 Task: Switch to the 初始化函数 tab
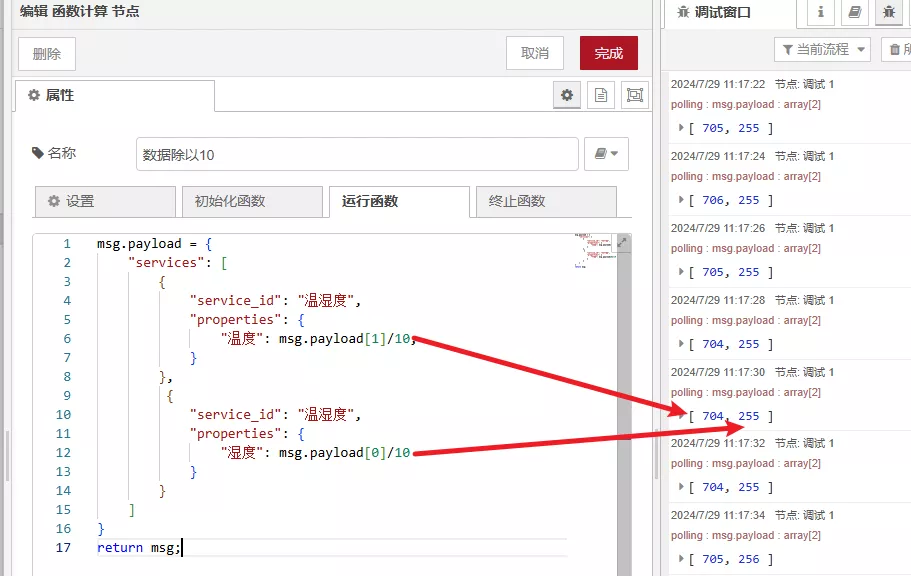[249, 201]
